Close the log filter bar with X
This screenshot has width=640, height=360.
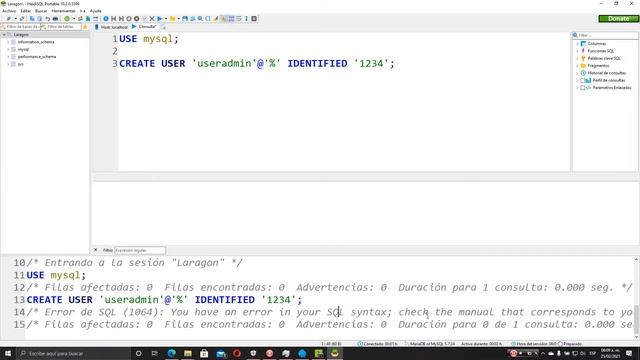click(96, 250)
